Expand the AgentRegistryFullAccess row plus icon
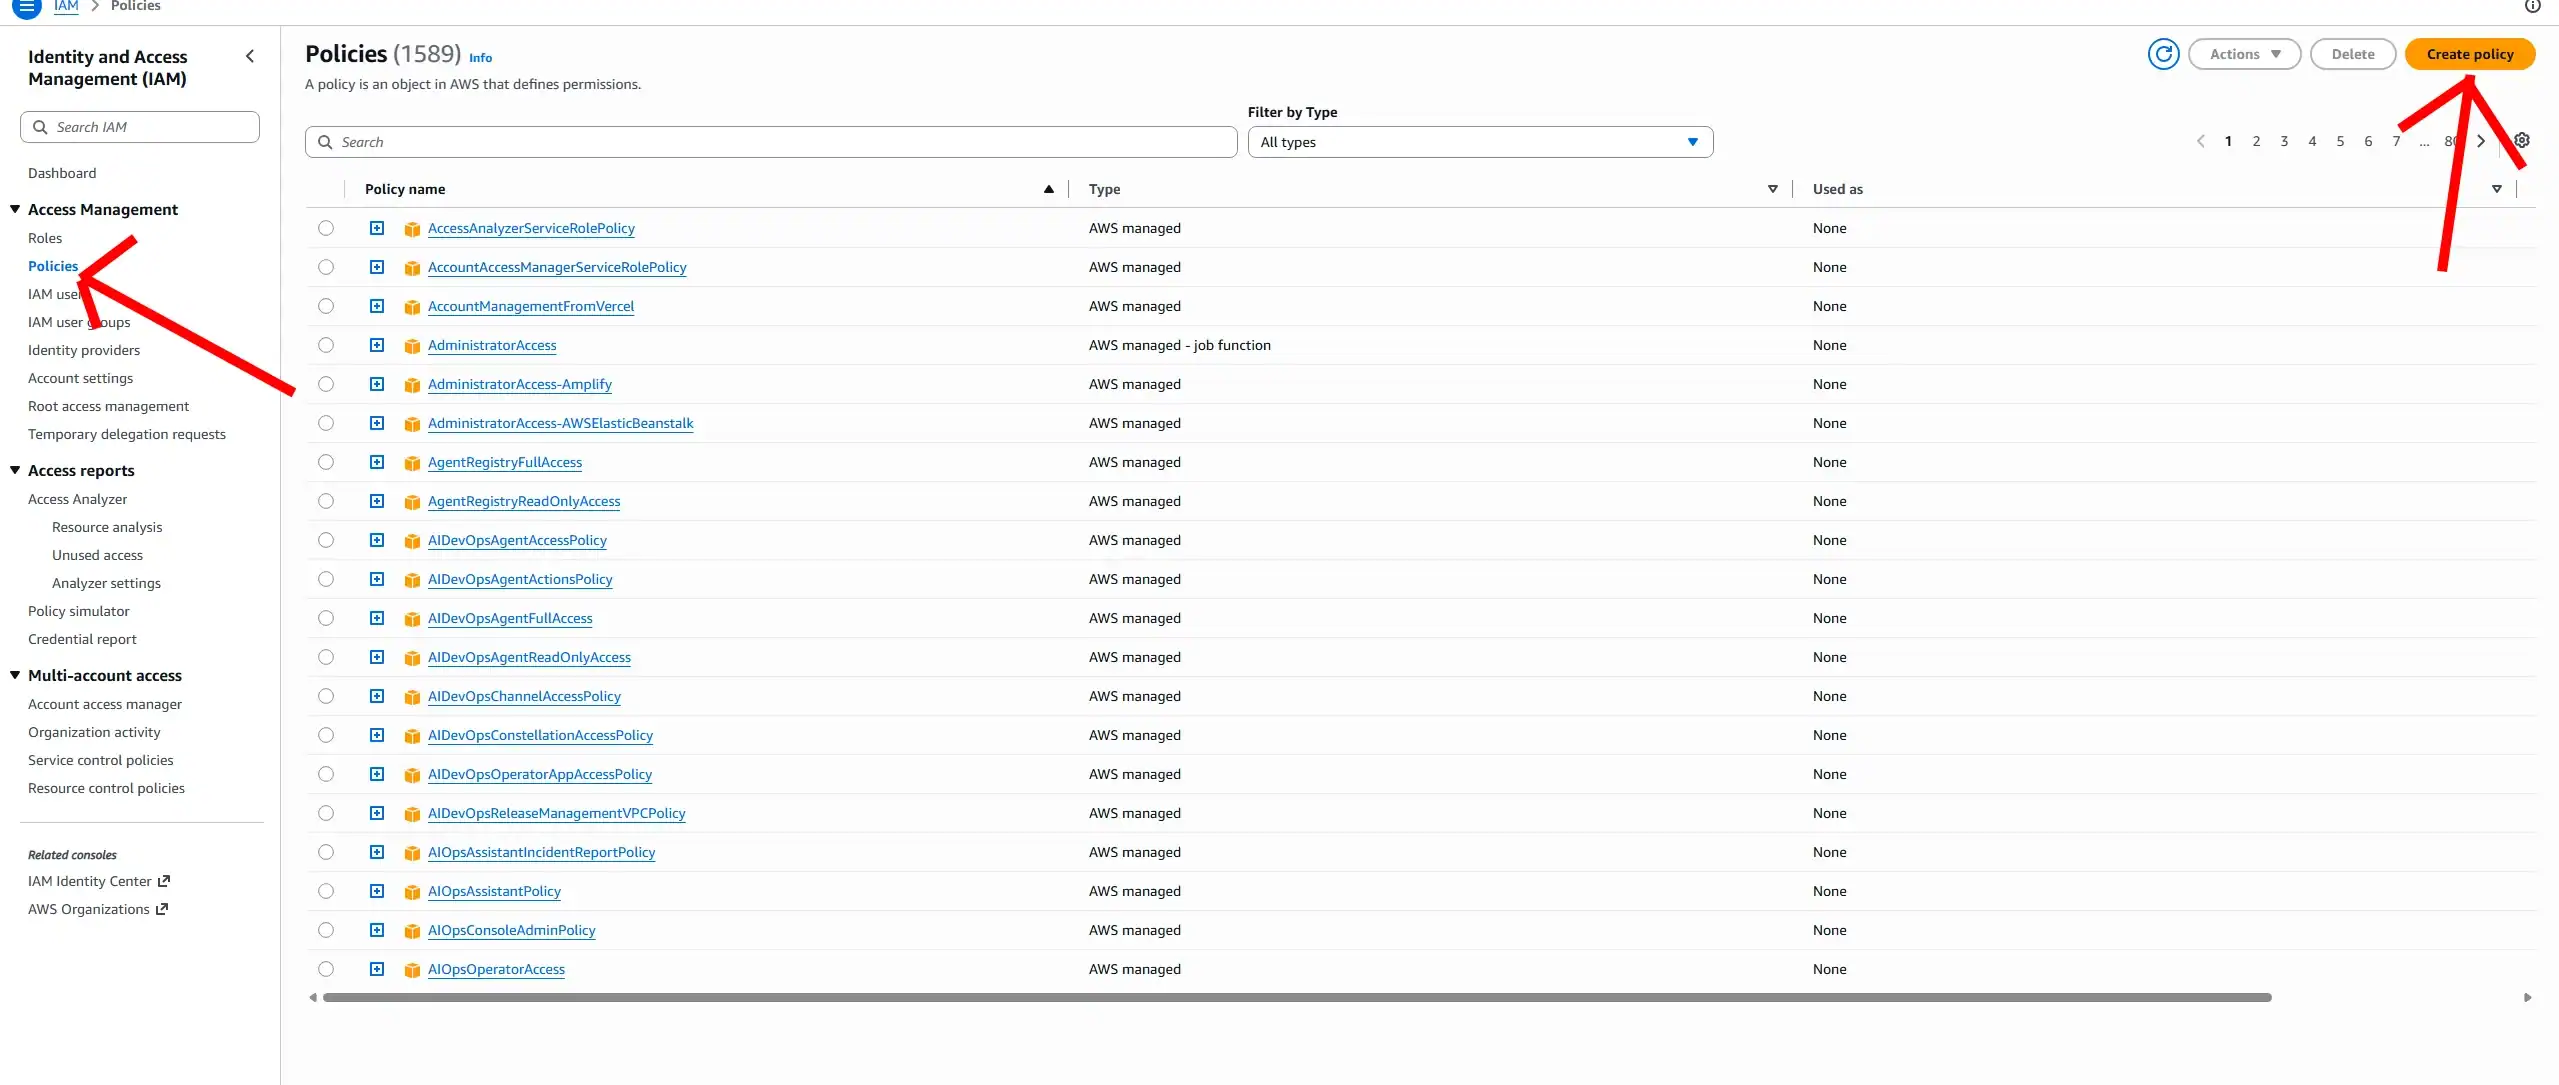Image resolution: width=2559 pixels, height=1085 pixels. tap(377, 462)
